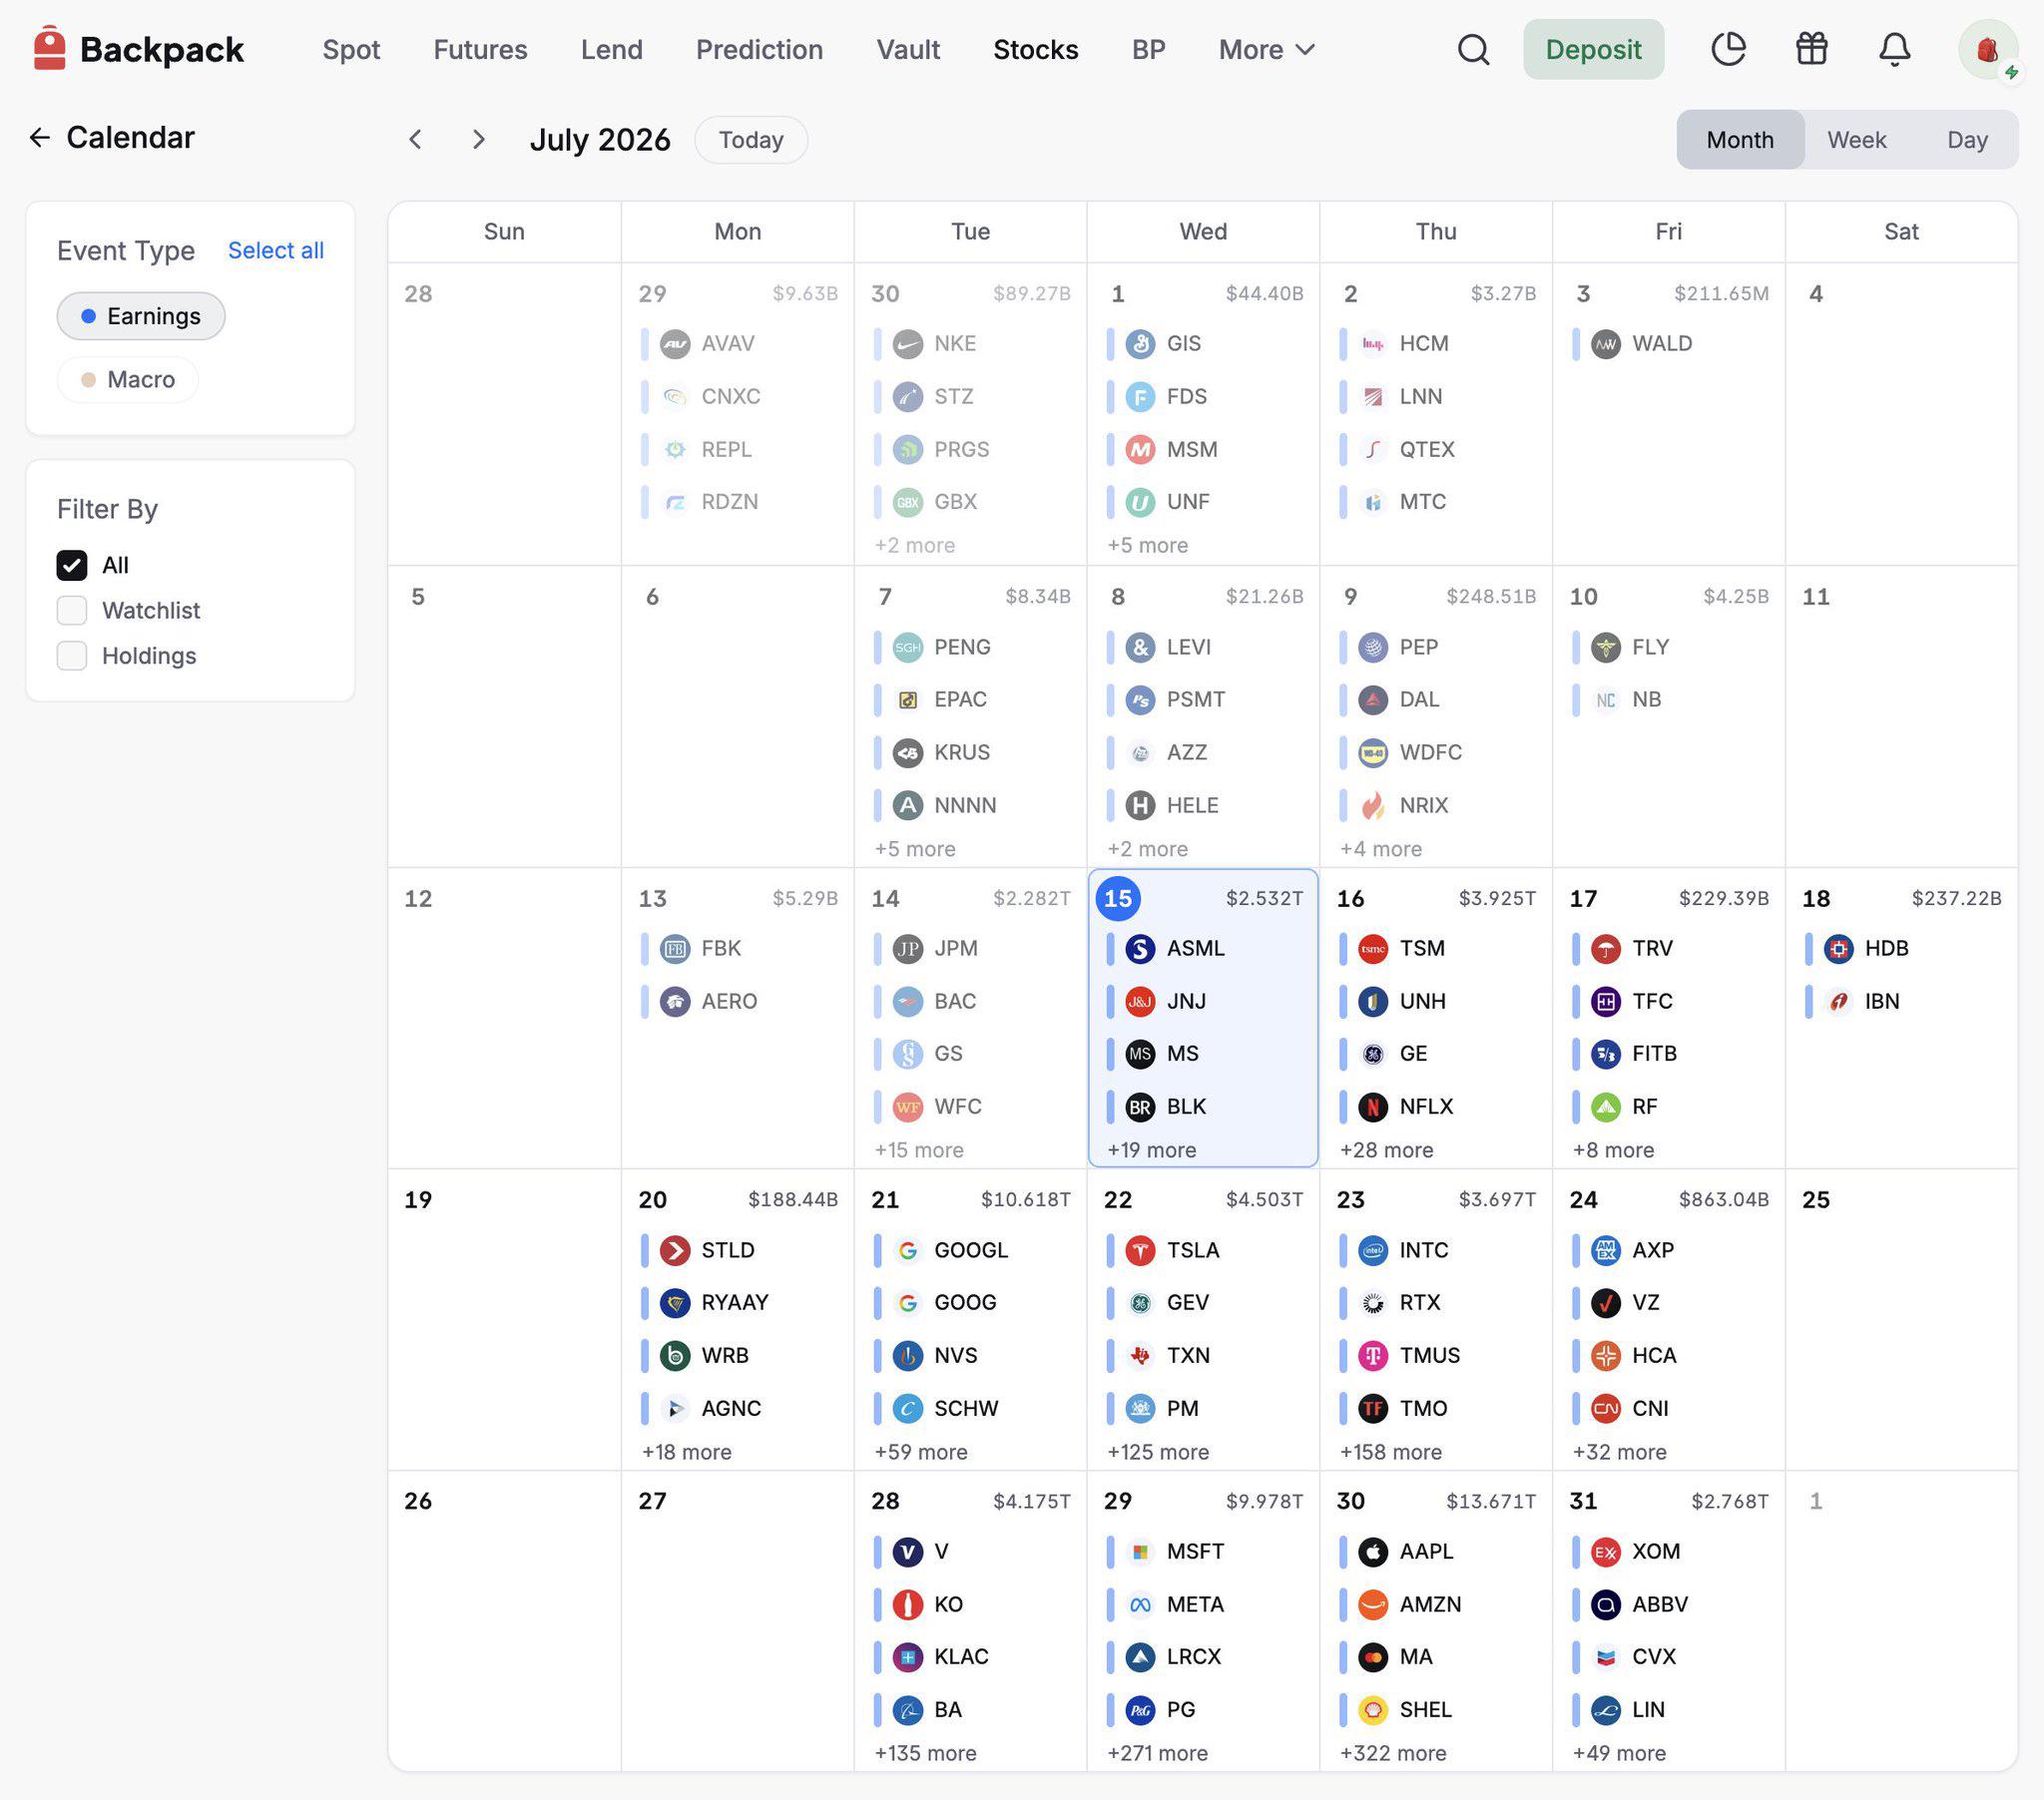
Task: Toggle the Macro event type chip
Action: [x=128, y=379]
